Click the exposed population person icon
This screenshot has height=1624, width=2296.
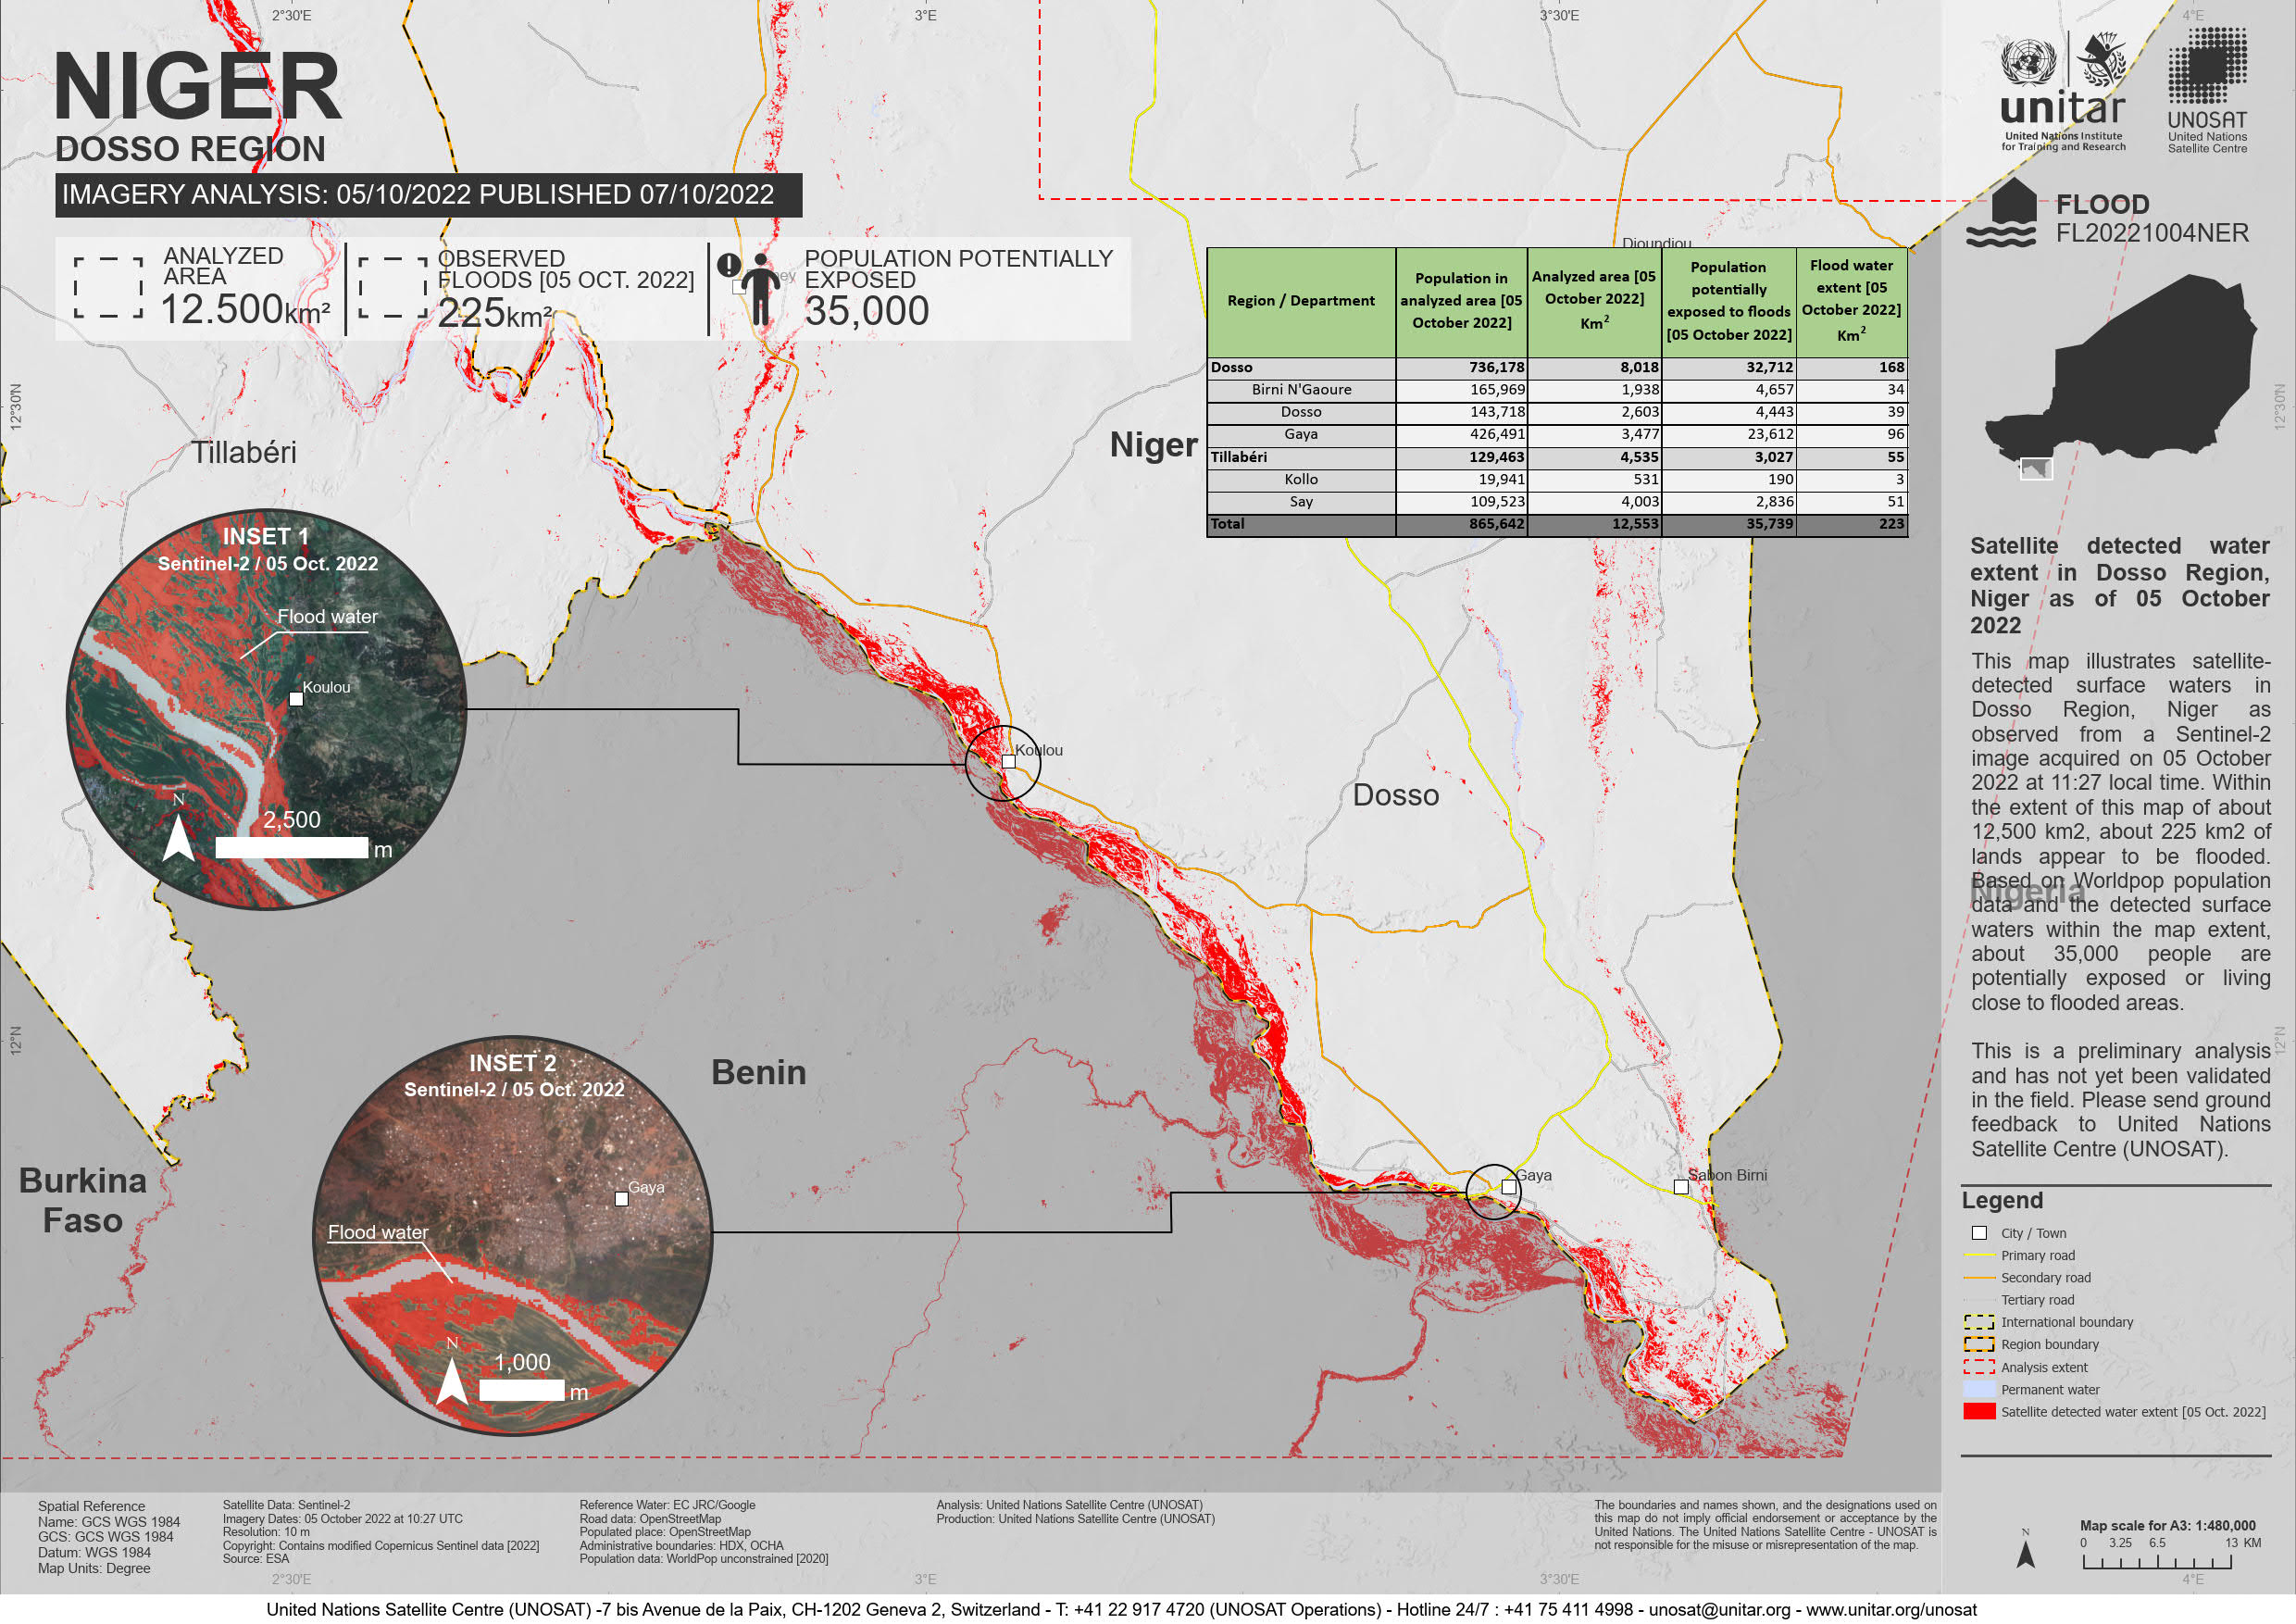(761, 289)
